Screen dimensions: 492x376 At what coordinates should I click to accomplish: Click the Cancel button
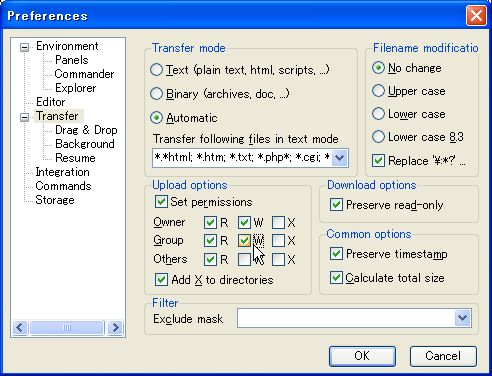443,356
